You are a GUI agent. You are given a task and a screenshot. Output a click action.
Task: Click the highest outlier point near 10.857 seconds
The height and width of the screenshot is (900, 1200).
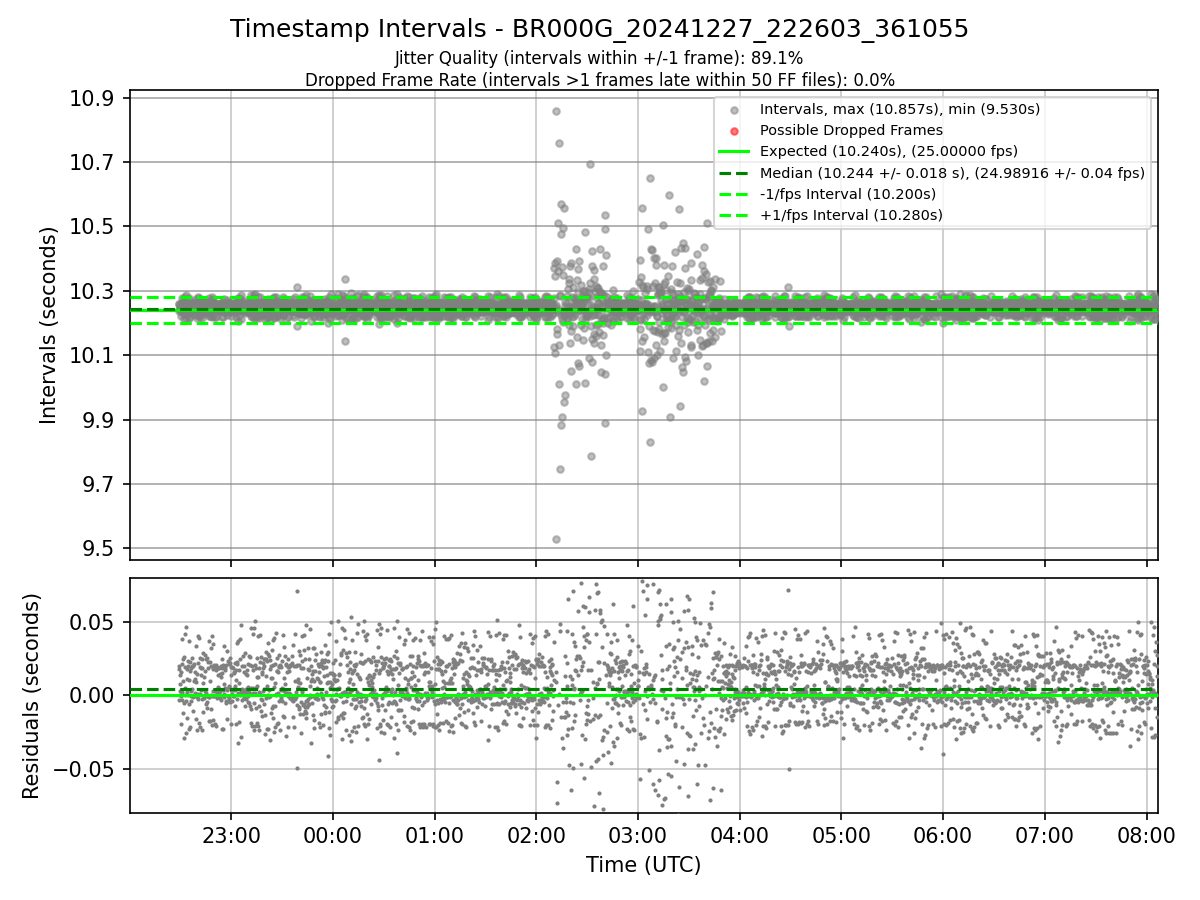pyautogui.click(x=556, y=111)
